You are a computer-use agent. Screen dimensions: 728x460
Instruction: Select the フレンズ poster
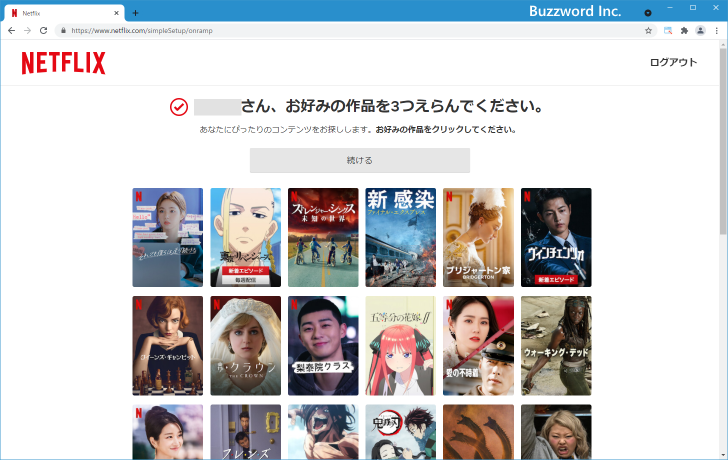coord(246,432)
